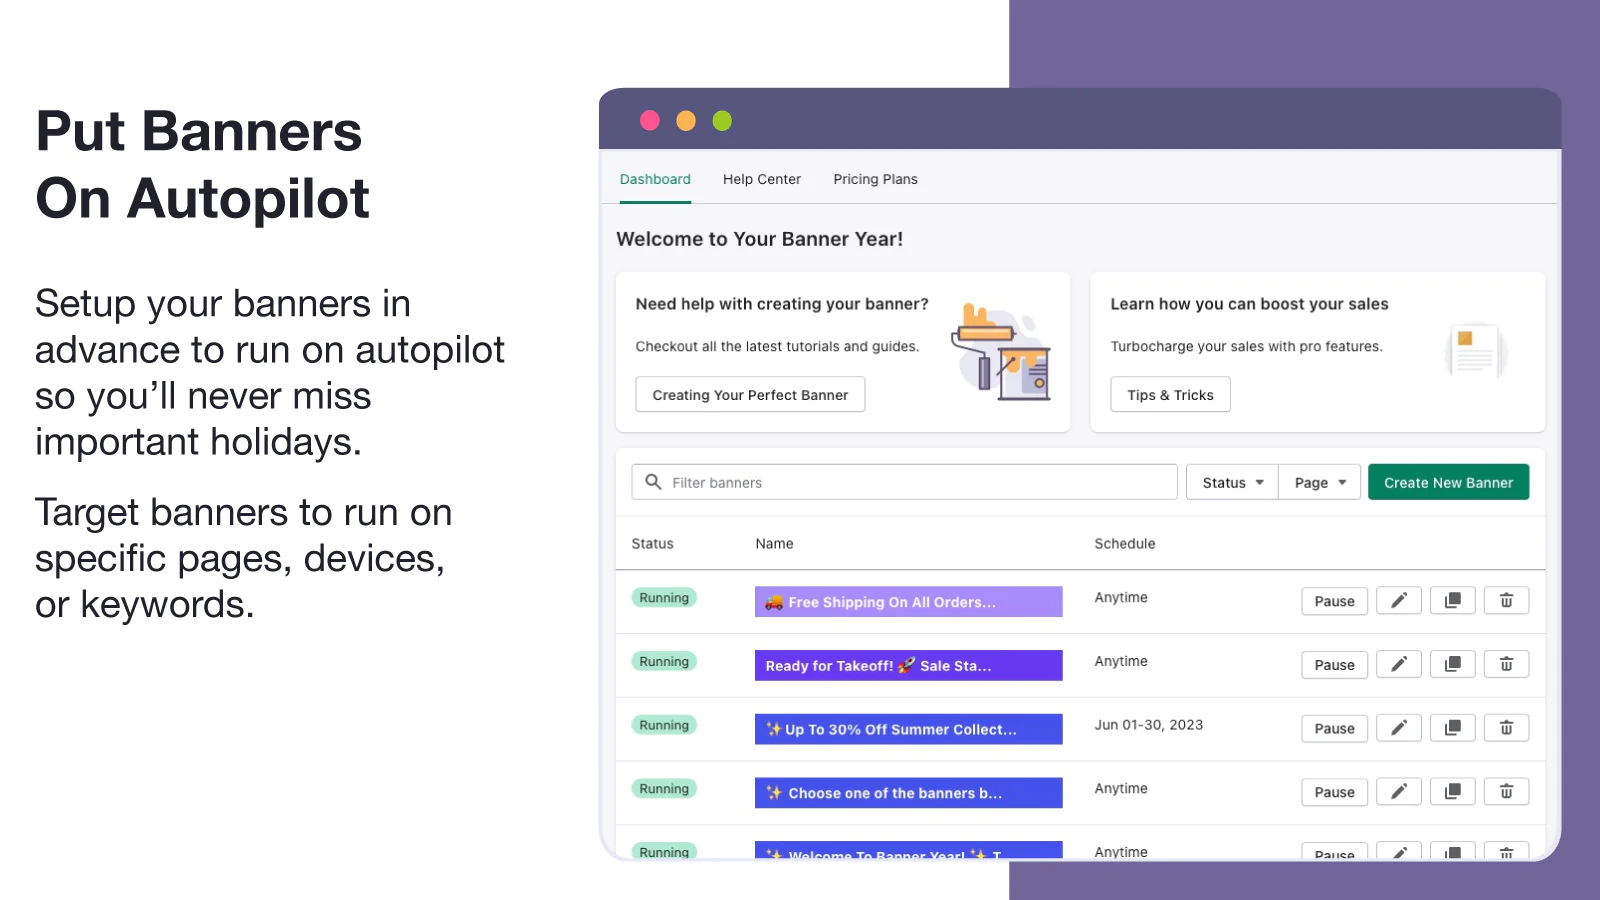This screenshot has width=1600, height=900.
Task: Trash the Choose one of the banners row
Action: click(x=1506, y=792)
